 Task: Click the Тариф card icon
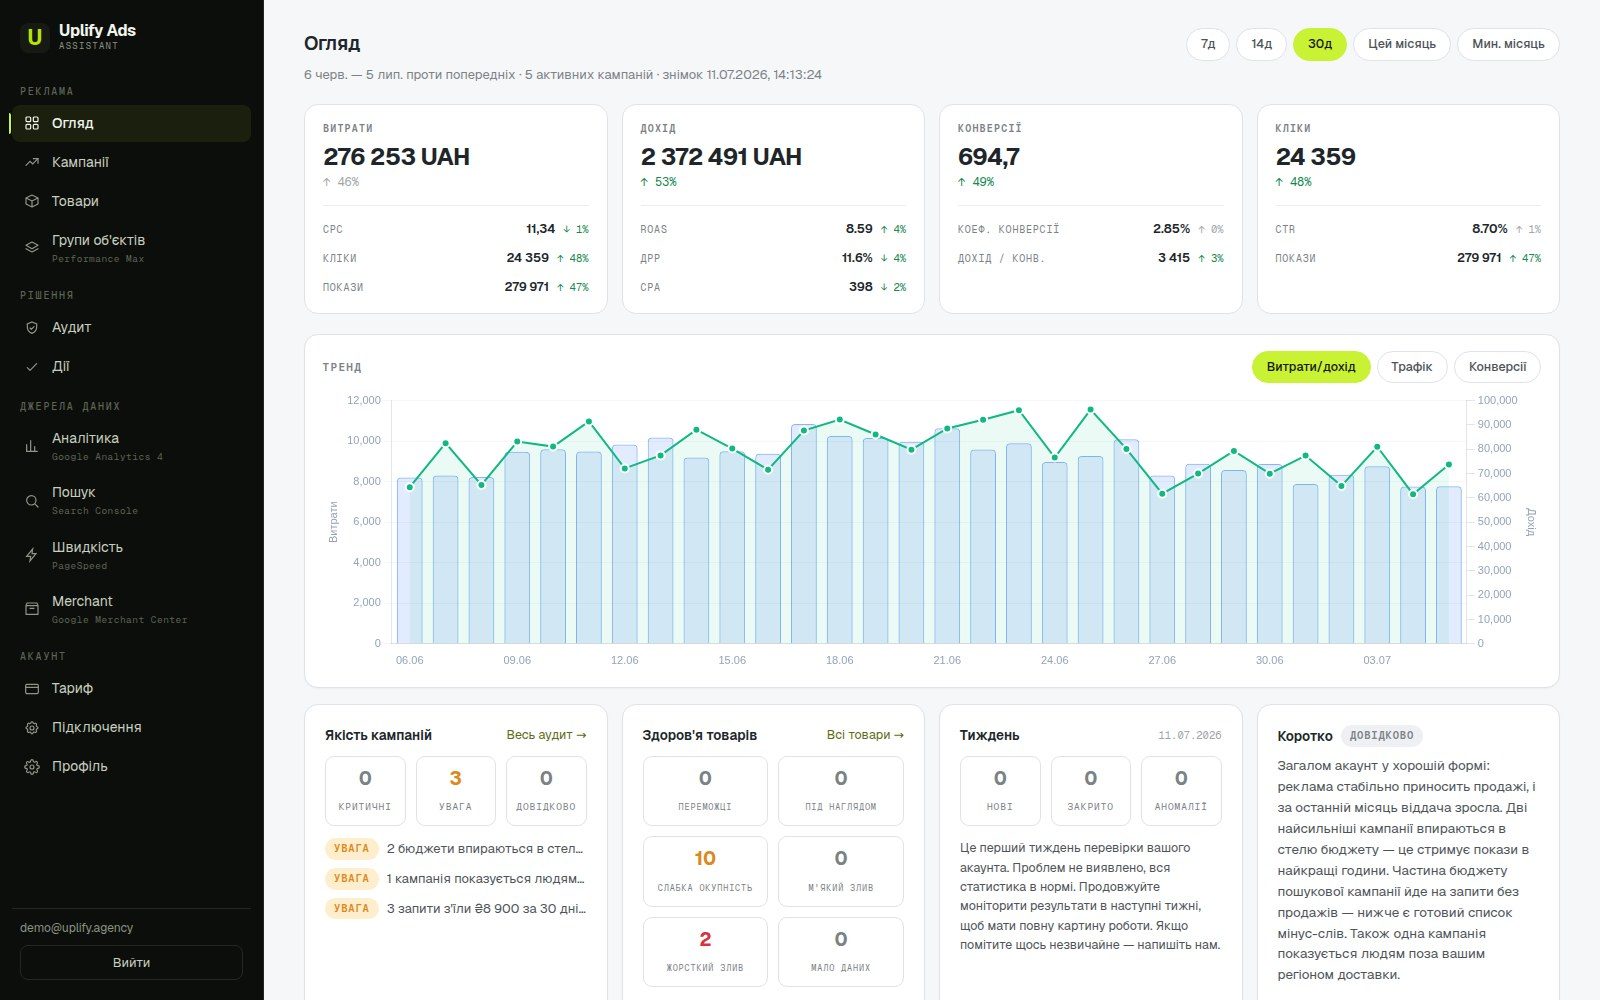pyautogui.click(x=32, y=688)
